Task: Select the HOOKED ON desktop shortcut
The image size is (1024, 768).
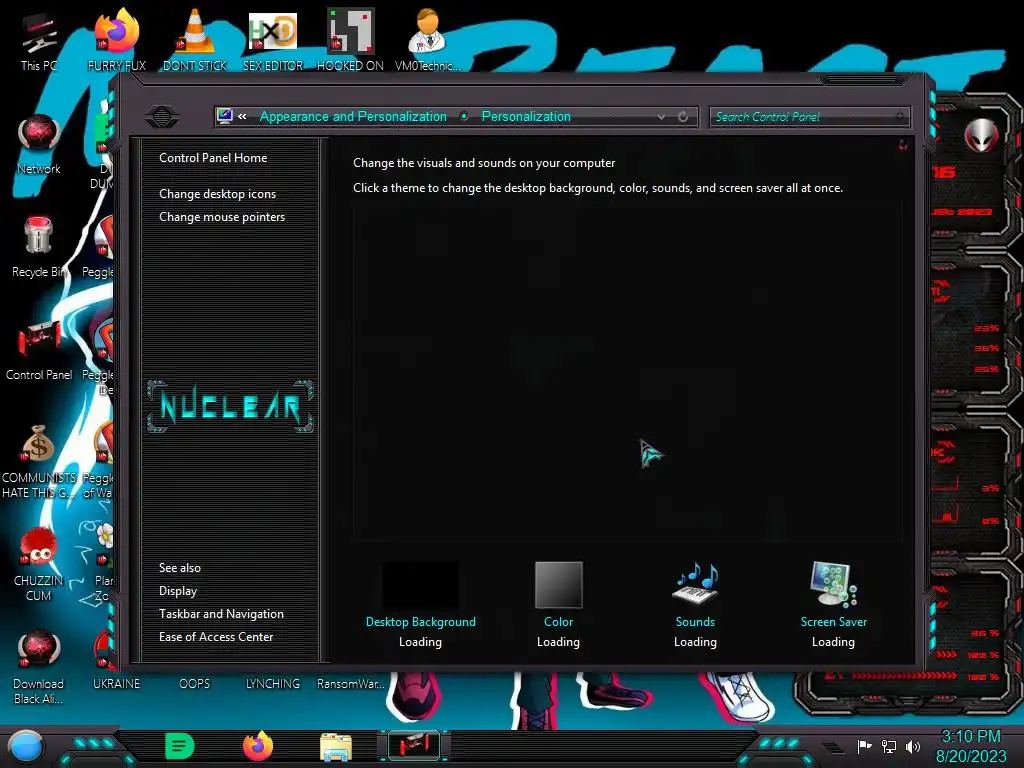Action: tap(350, 40)
